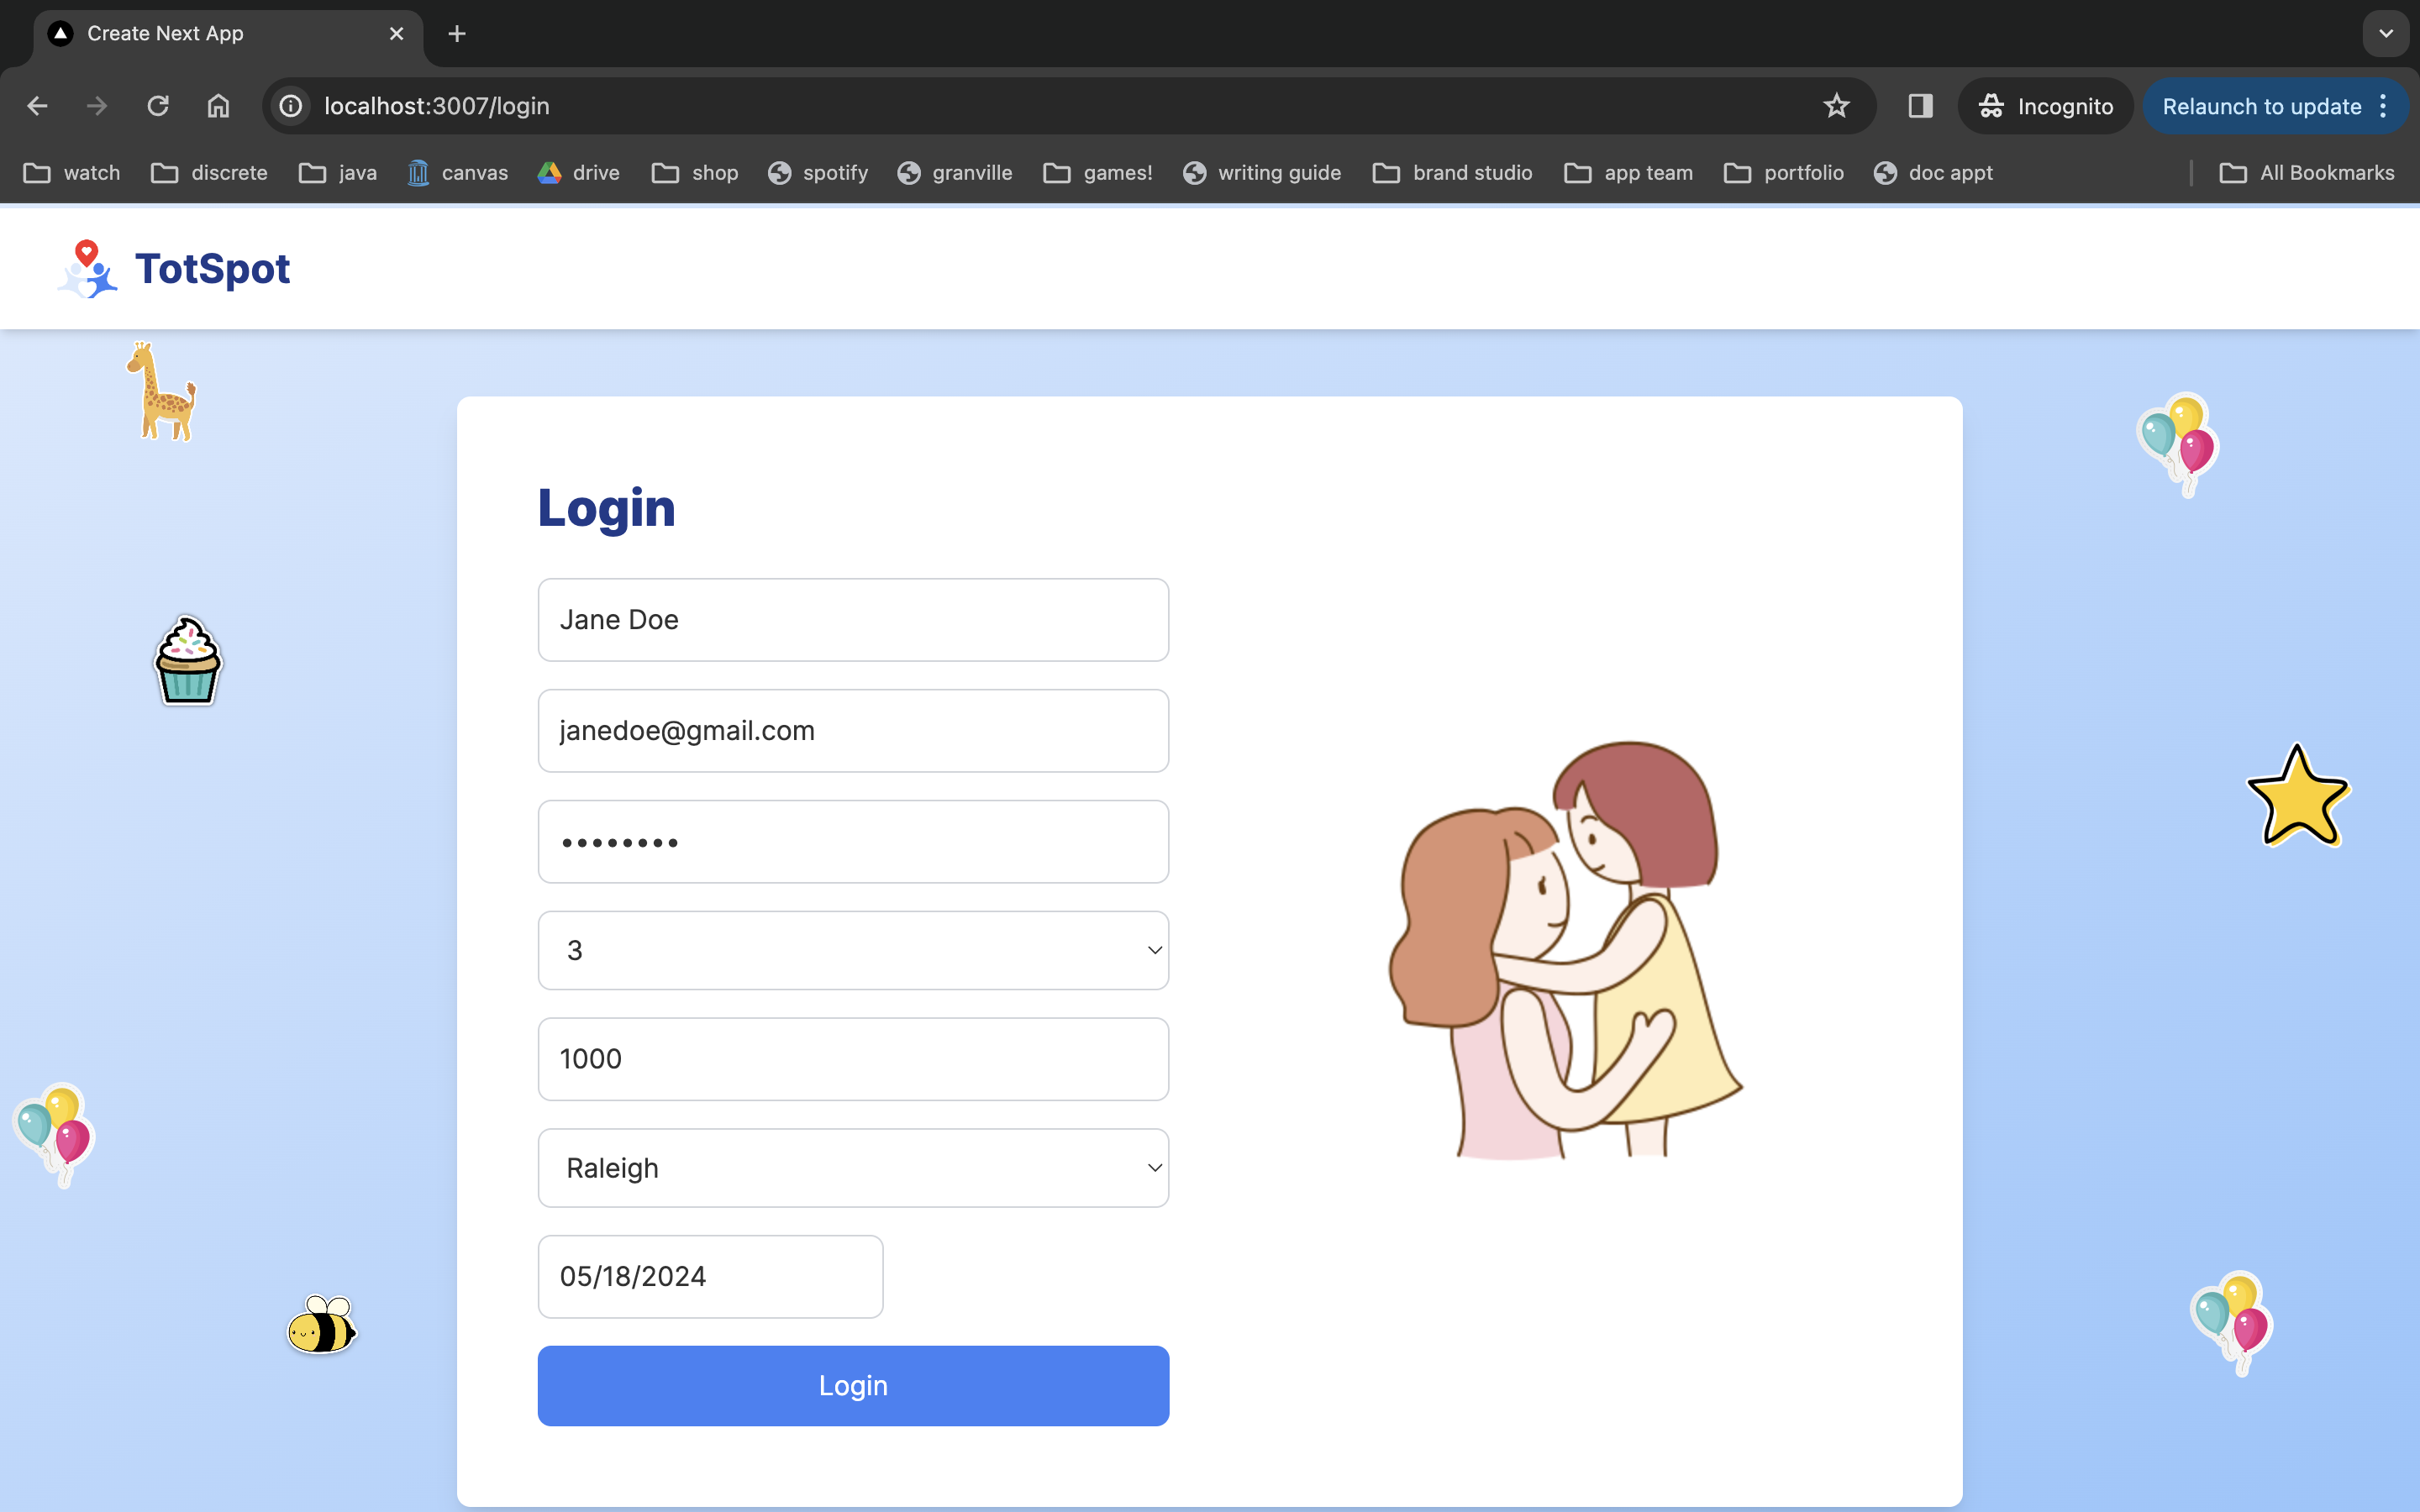
Task: Click the date field showing 05/18/2024
Action: (710, 1277)
